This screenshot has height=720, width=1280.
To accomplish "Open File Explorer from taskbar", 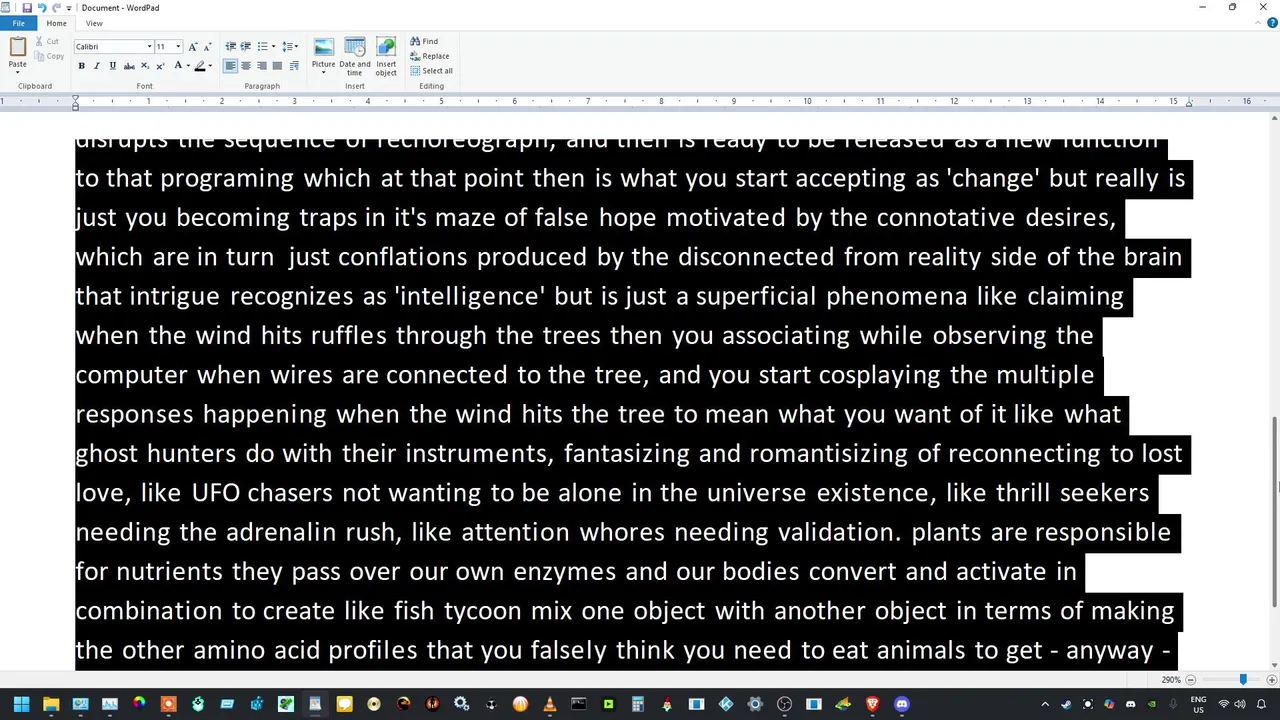I will click(51, 704).
